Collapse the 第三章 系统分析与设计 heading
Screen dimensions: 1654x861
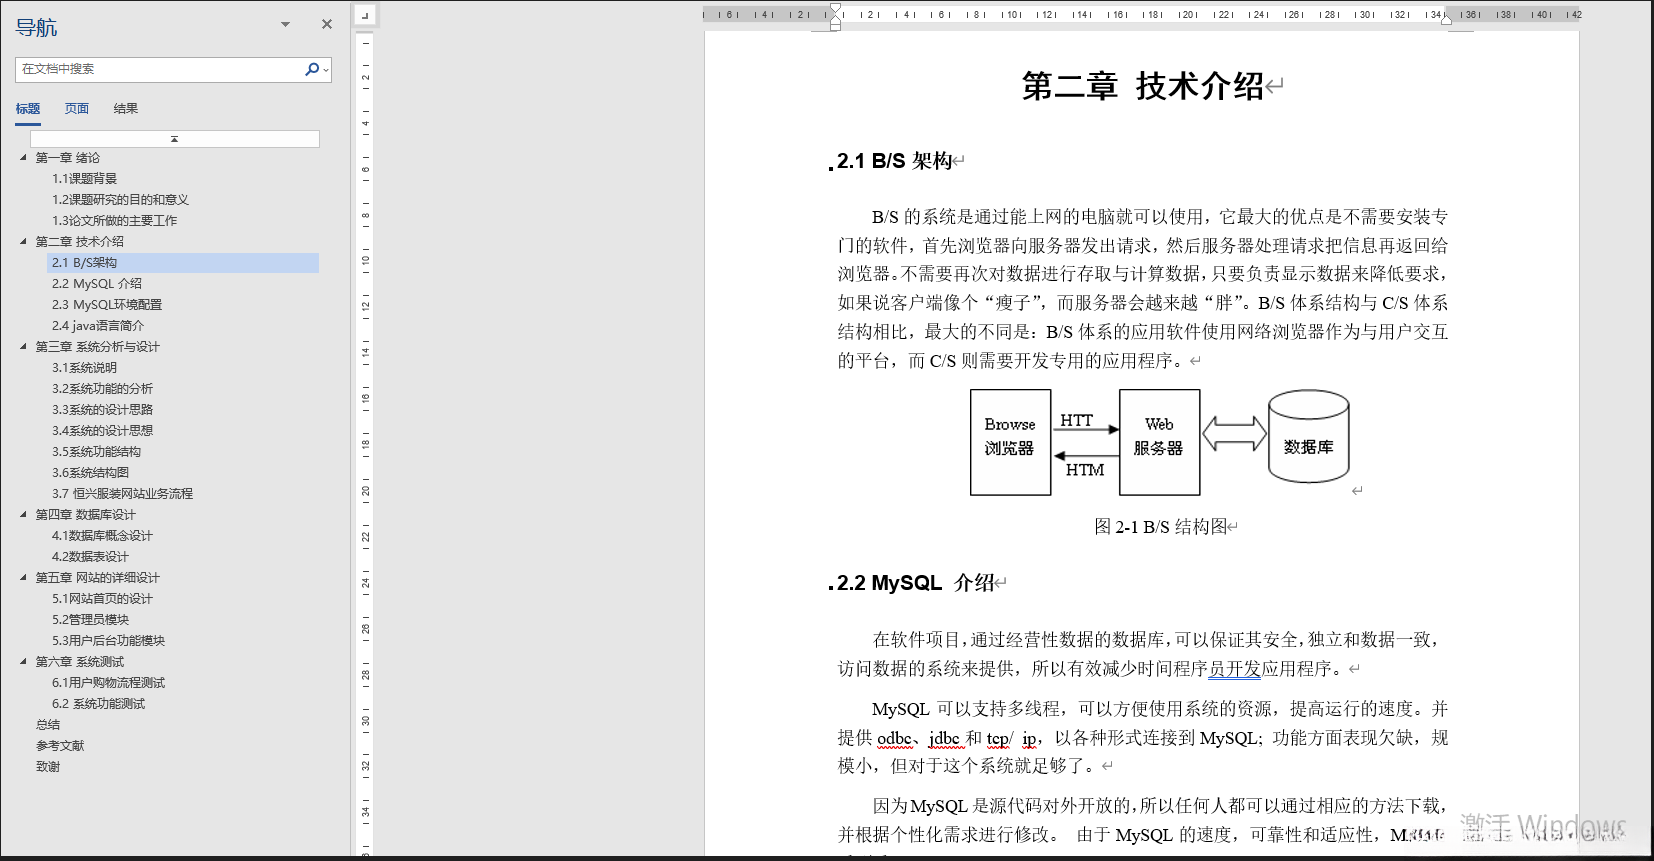pos(23,346)
